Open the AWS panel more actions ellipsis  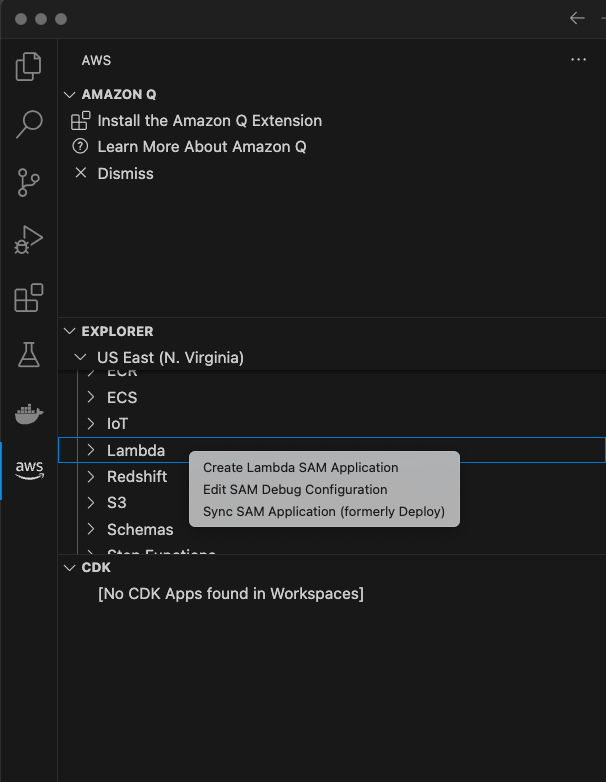(578, 60)
